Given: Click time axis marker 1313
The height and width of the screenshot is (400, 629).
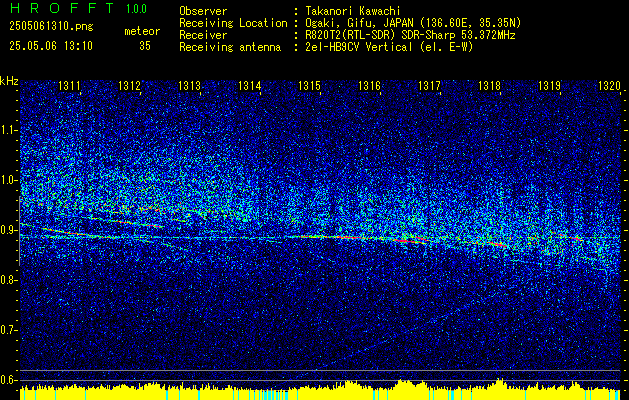Looking at the screenshot, I should (189, 85).
